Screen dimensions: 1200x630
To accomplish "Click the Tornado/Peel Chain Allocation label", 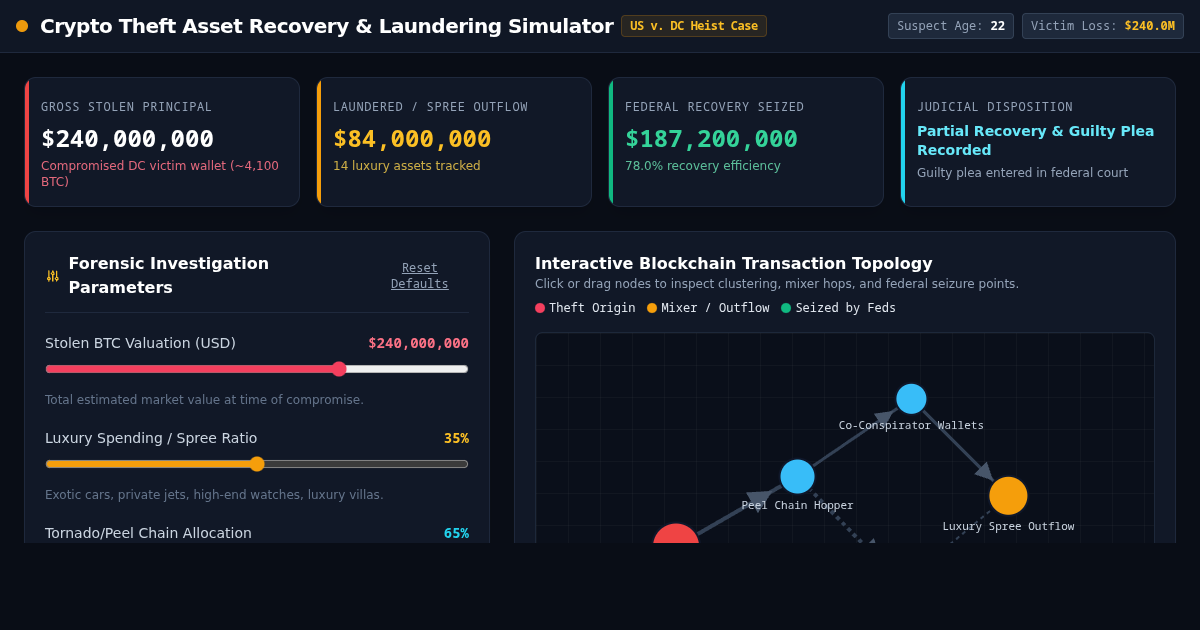I will tap(148, 533).
